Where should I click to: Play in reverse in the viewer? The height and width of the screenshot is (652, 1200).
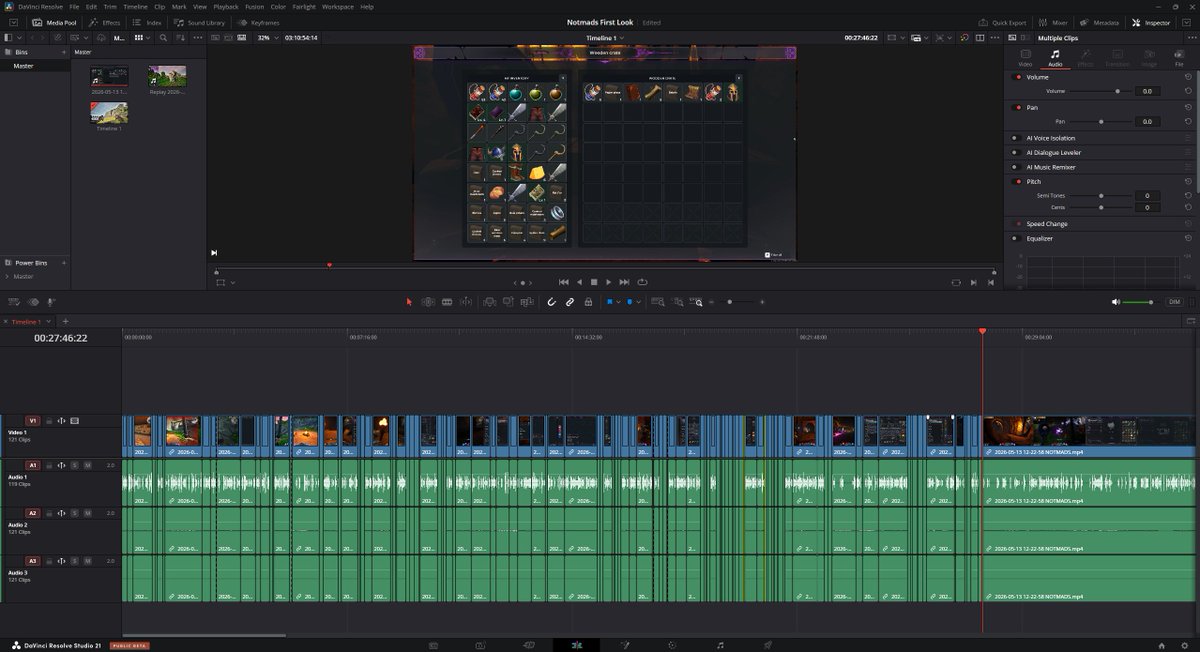coord(579,282)
